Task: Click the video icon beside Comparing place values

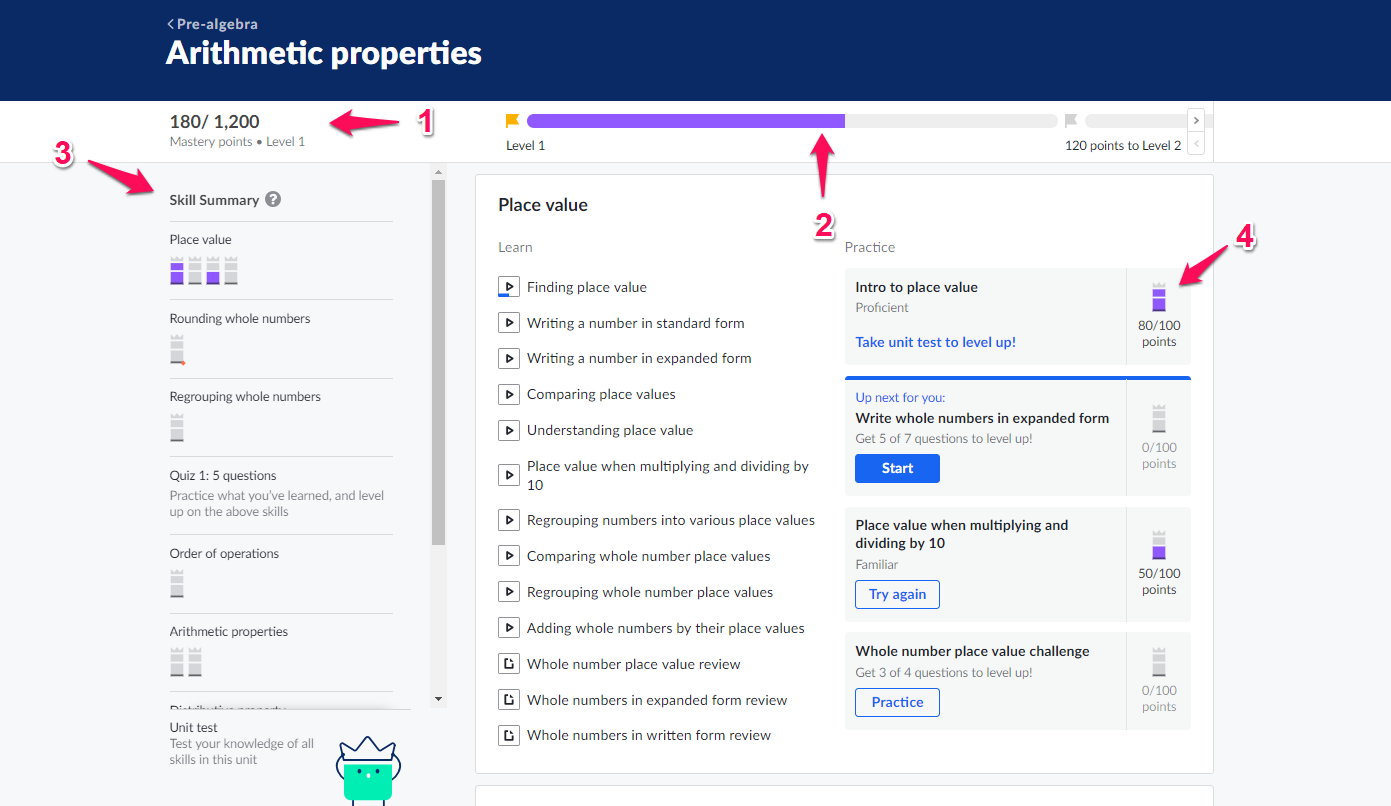Action: [508, 394]
